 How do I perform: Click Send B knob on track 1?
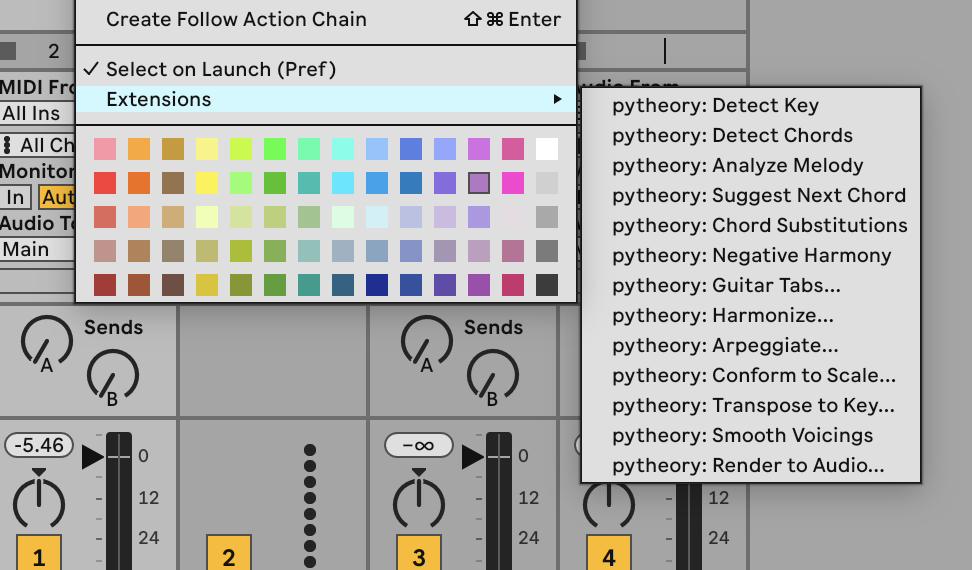112,374
